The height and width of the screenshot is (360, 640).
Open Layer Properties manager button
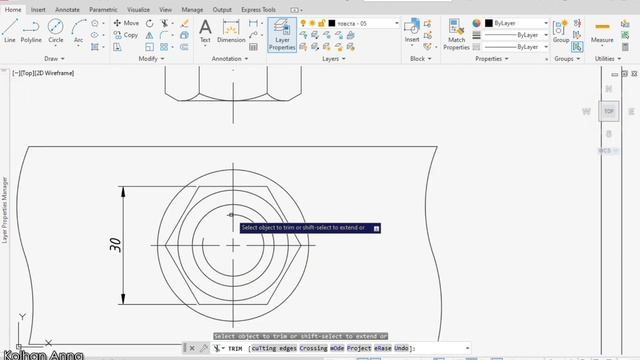pyautogui.click(x=282, y=35)
